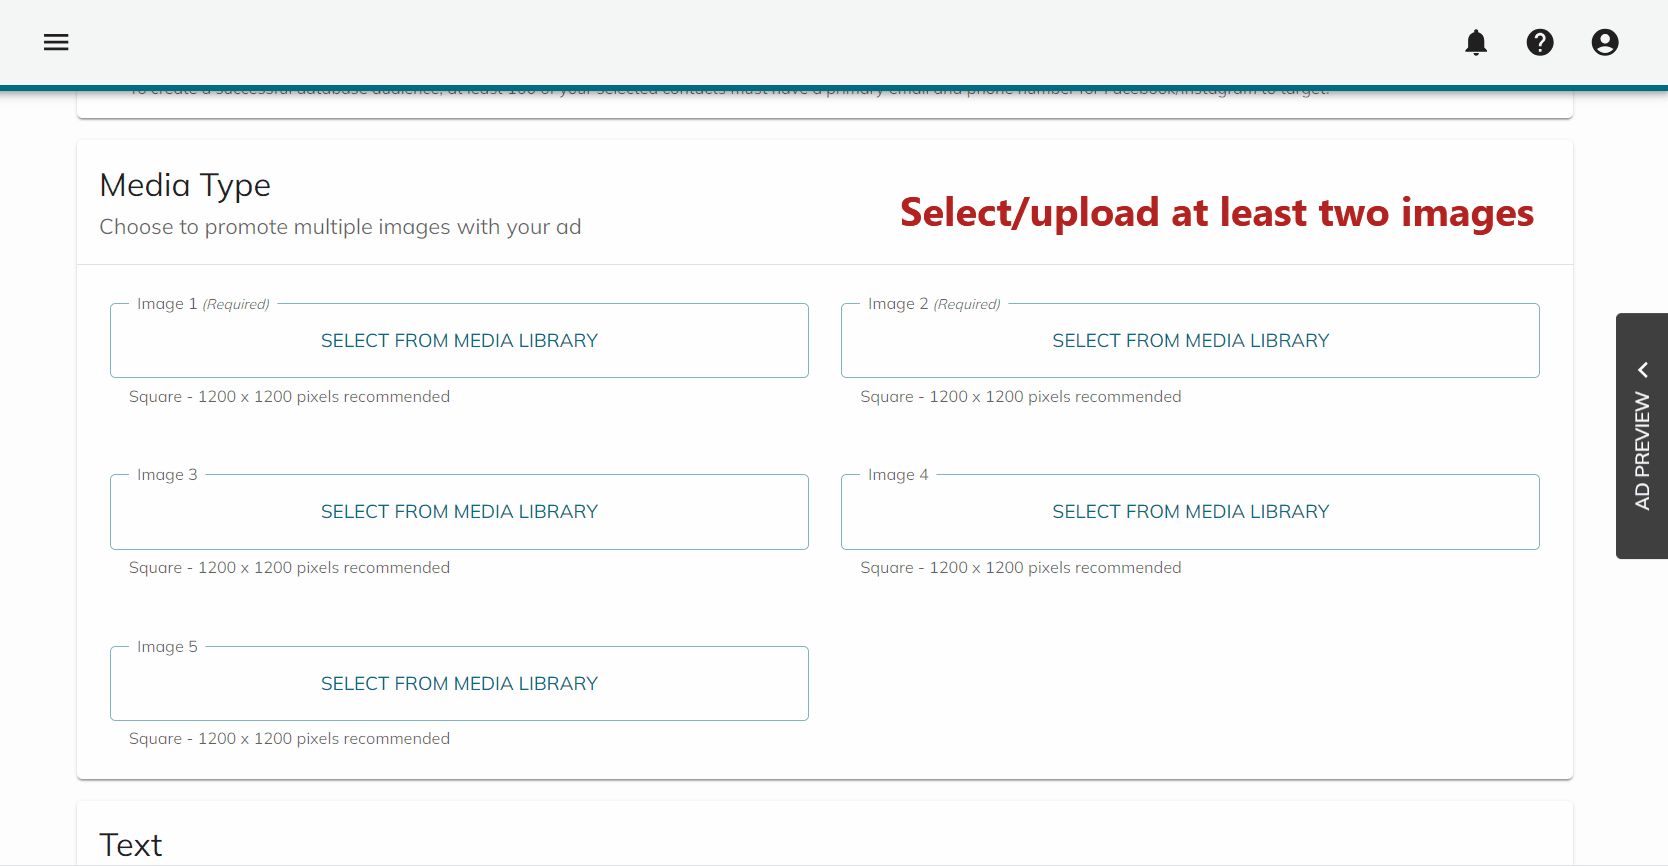Viewport: 1668px width, 866px height.
Task: Click size recommendation text under Image 2
Action: [1020, 397]
